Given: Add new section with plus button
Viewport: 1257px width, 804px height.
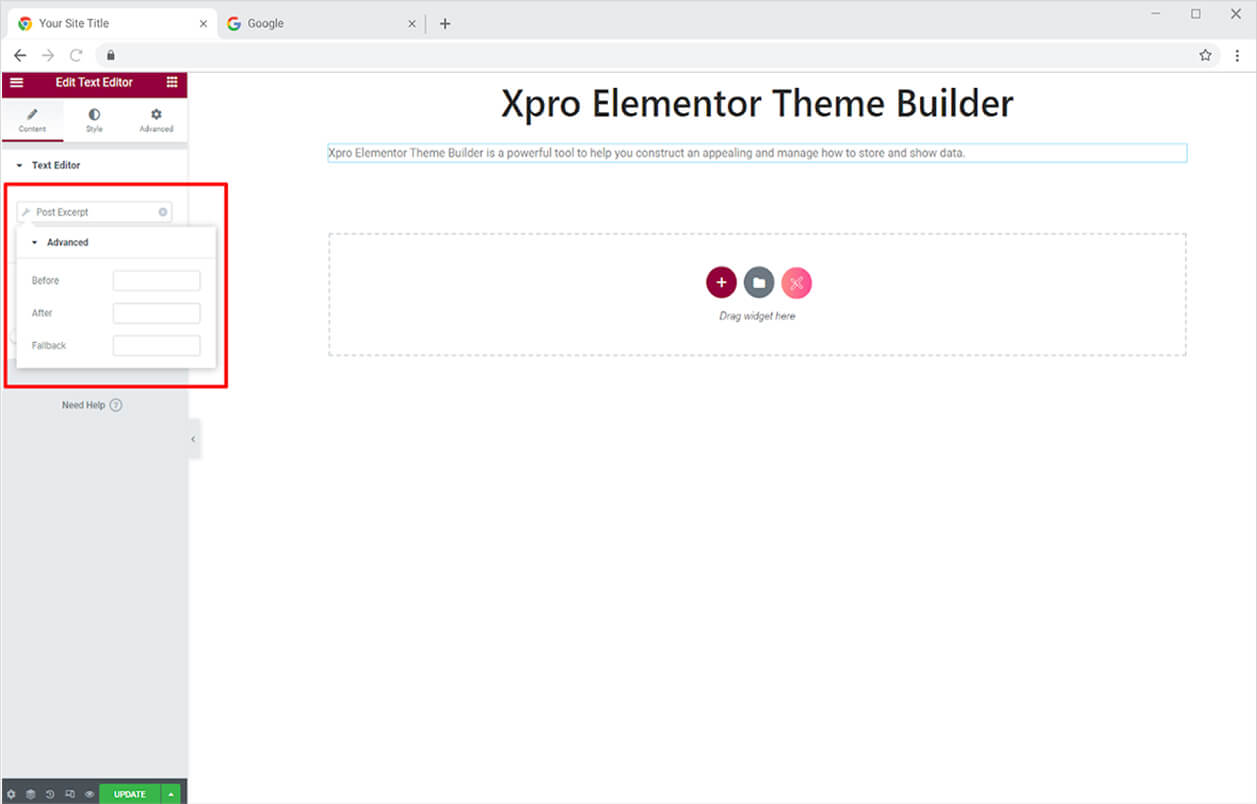Looking at the screenshot, I should [x=721, y=283].
